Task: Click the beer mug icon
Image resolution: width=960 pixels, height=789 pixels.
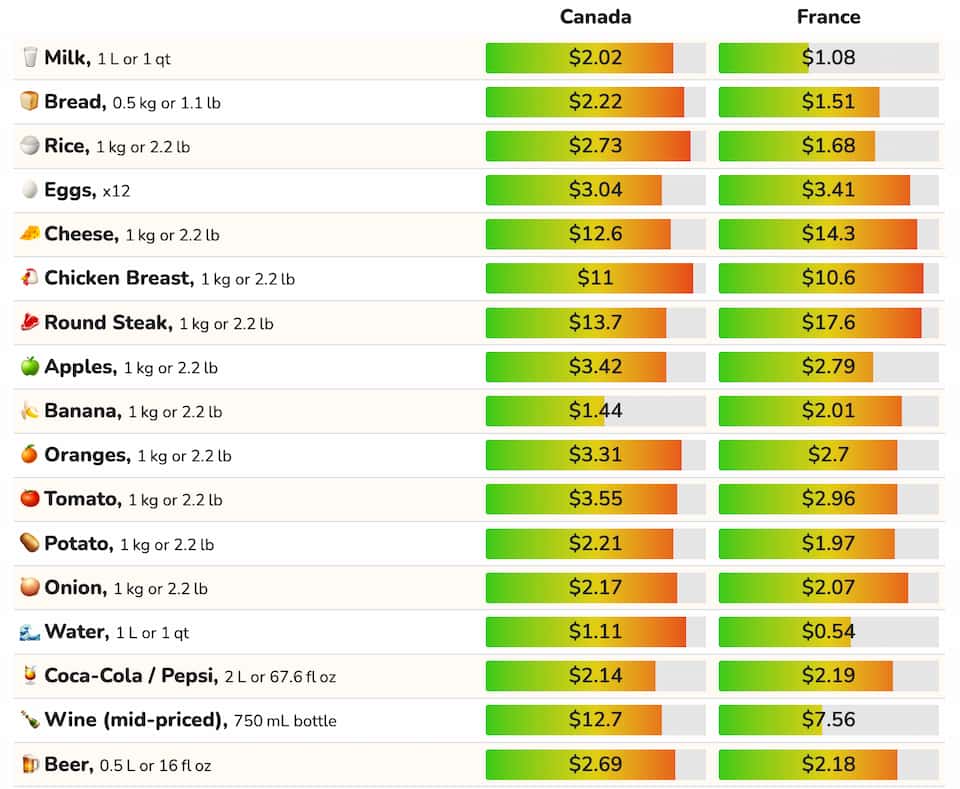Action: [29, 765]
